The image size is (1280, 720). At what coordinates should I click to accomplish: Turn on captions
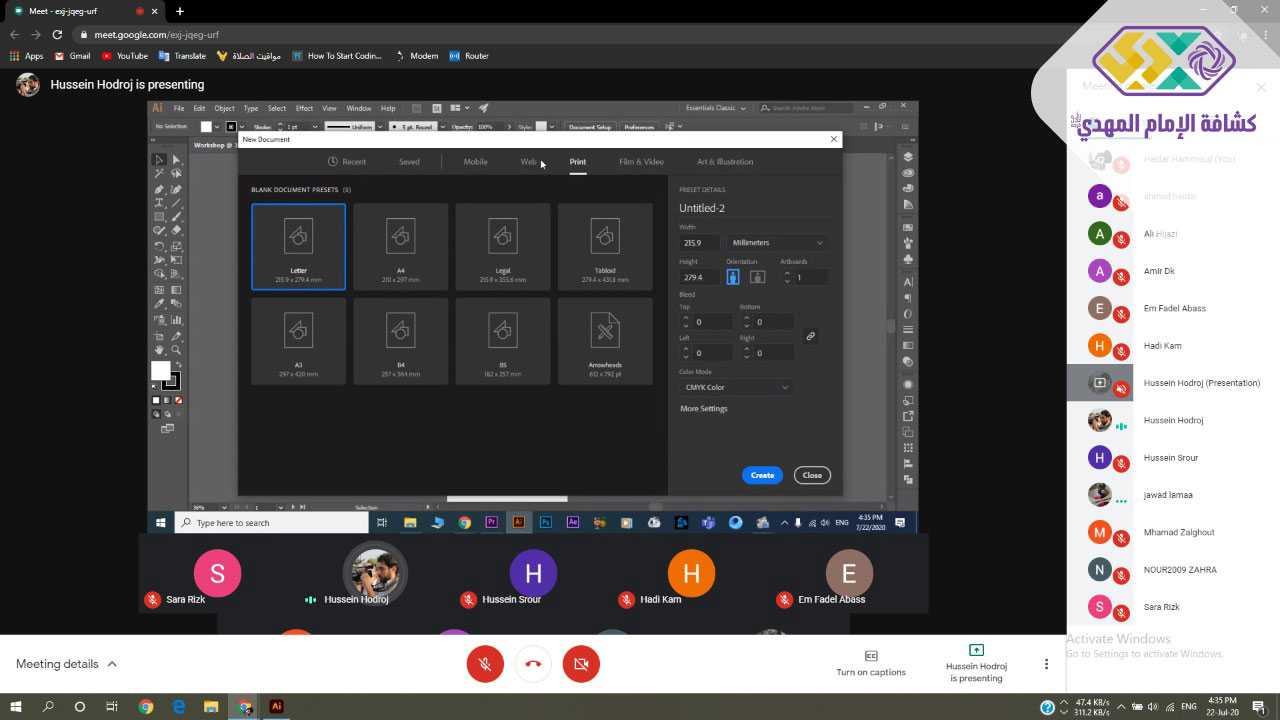871,663
